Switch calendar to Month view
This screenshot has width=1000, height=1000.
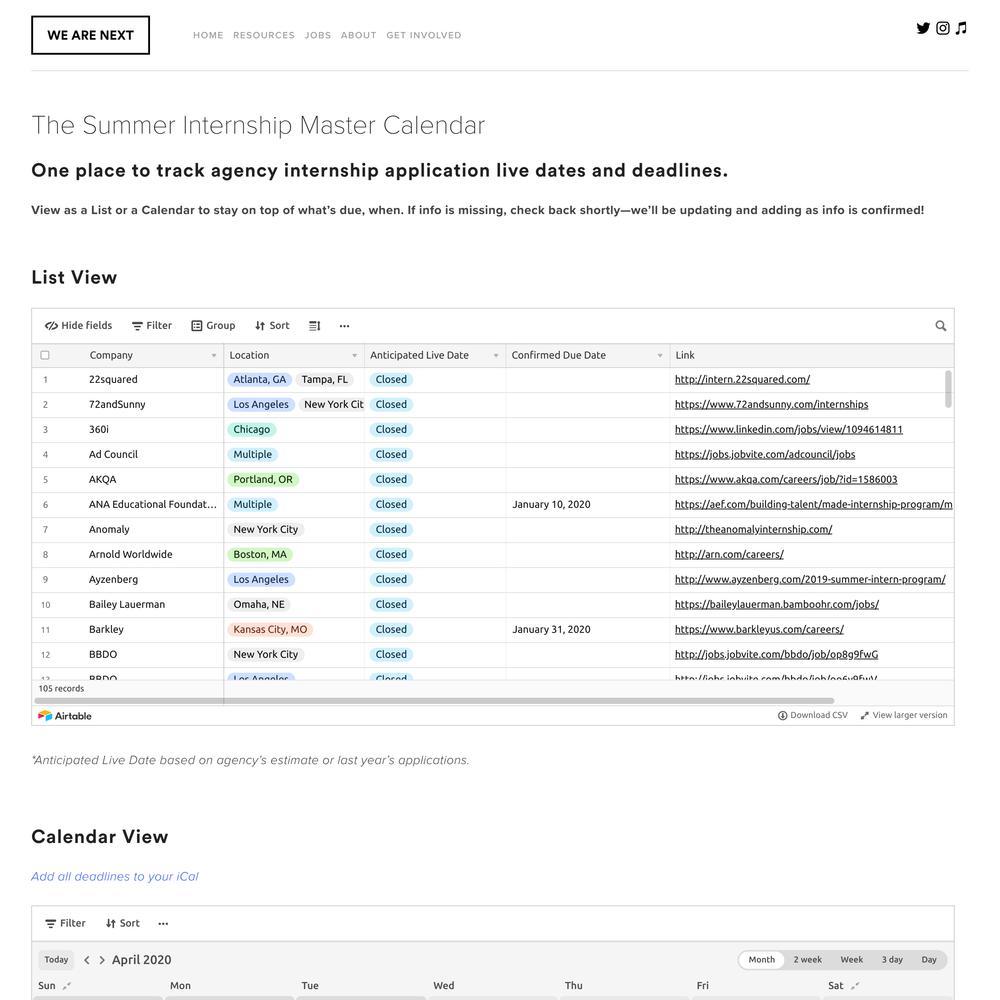coord(761,960)
